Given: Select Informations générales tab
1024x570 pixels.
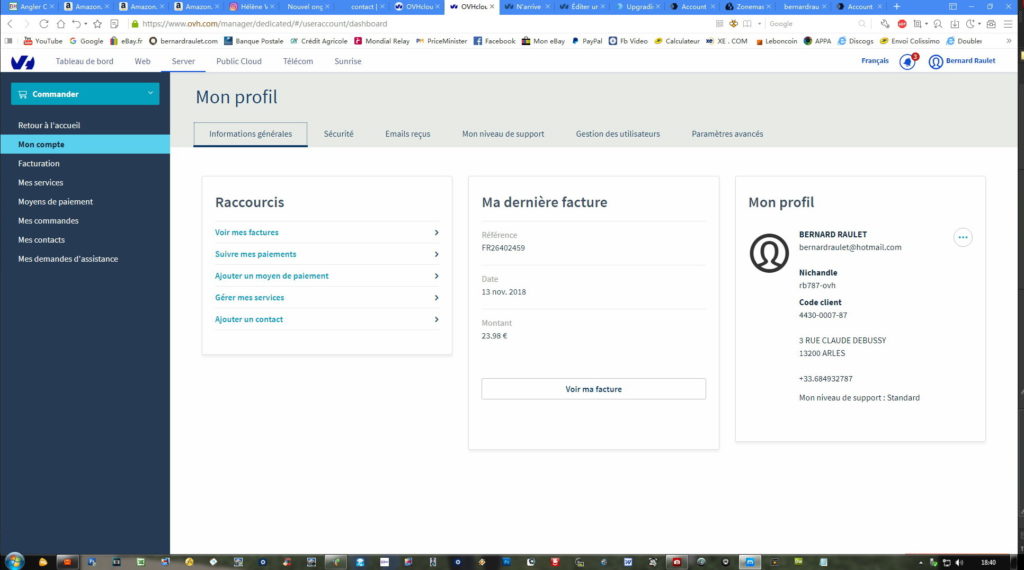Looking at the screenshot, I should pyautogui.click(x=251, y=134).
